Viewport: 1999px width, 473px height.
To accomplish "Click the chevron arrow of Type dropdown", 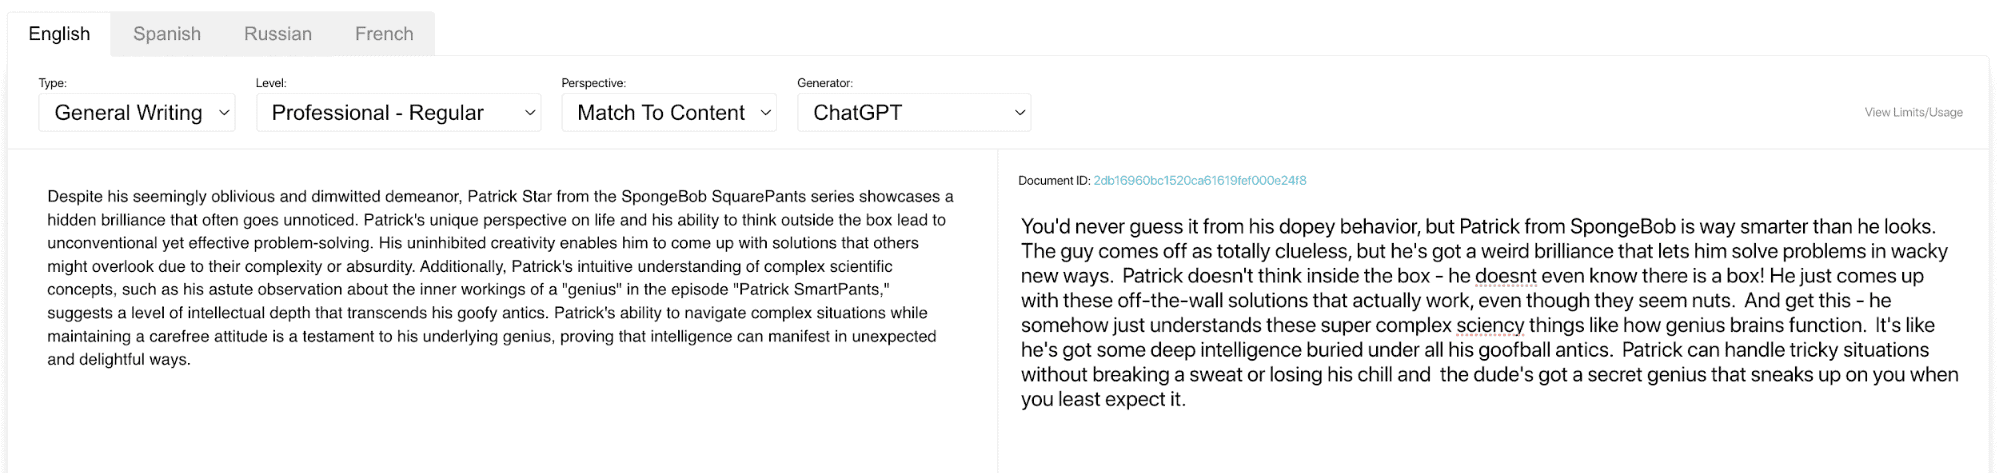I will tap(224, 113).
